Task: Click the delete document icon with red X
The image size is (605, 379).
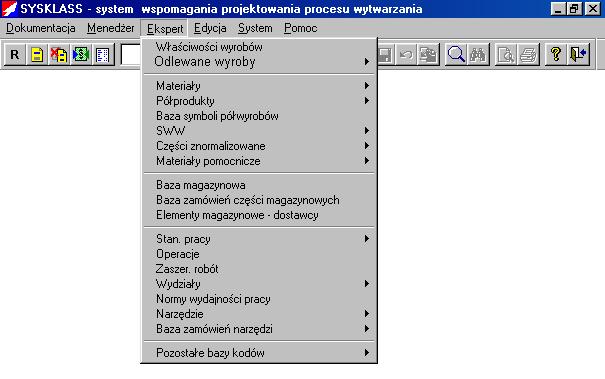Action: (x=59, y=55)
